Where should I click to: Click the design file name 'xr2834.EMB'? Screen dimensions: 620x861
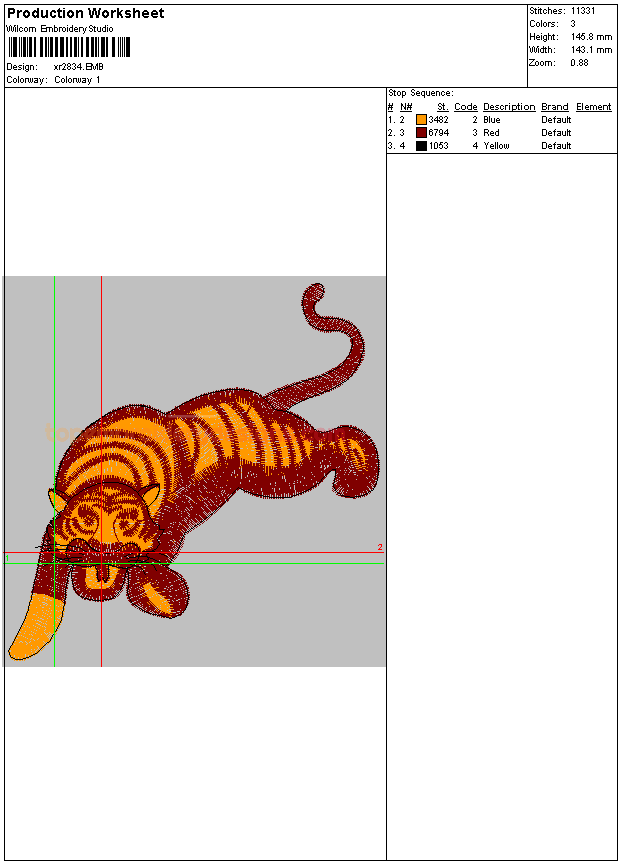[79, 66]
